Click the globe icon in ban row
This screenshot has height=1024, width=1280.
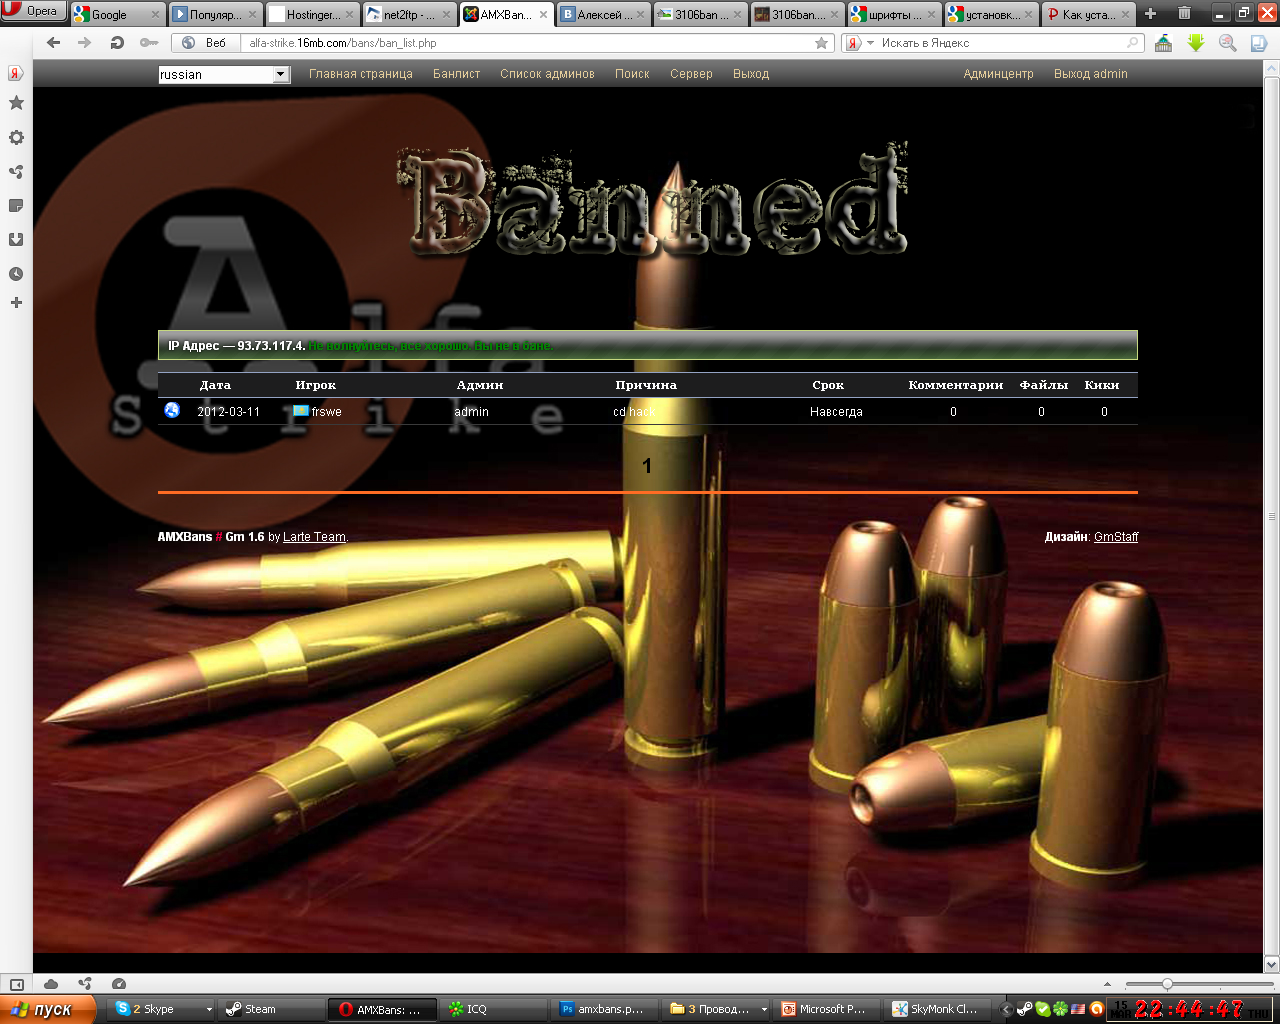(x=172, y=410)
